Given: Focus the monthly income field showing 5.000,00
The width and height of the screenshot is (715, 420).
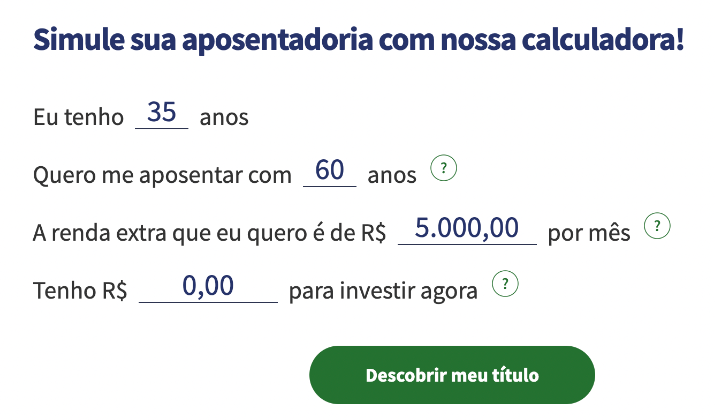Looking at the screenshot, I should [468, 229].
